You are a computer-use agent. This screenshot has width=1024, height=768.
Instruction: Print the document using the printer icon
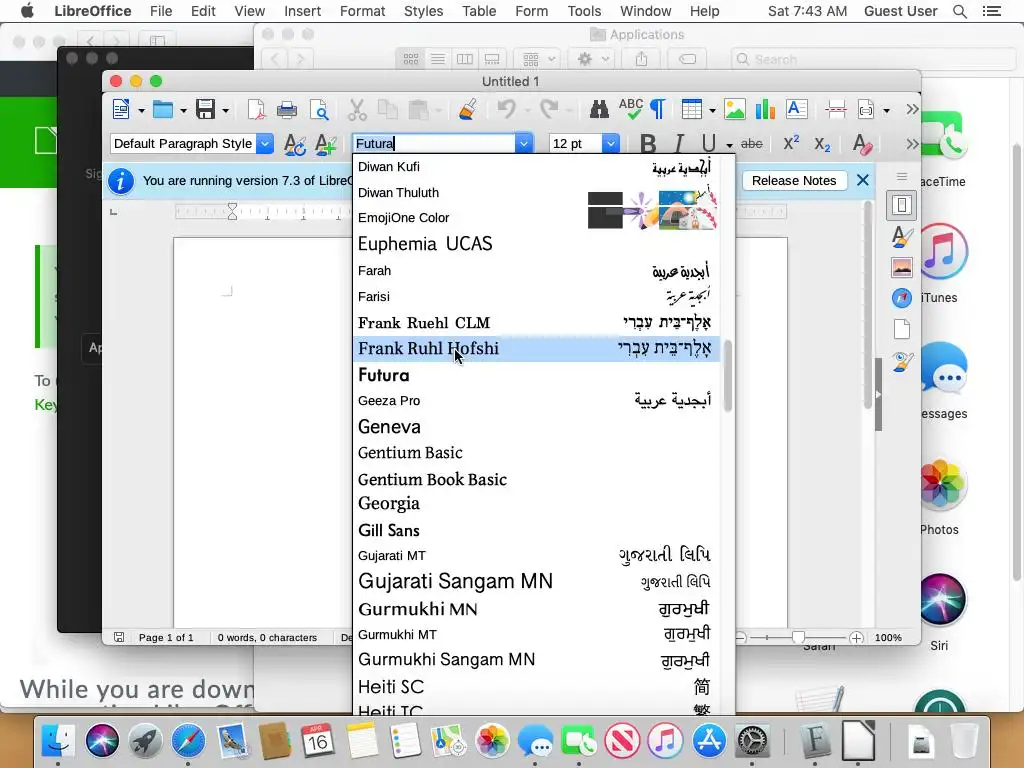pos(287,110)
